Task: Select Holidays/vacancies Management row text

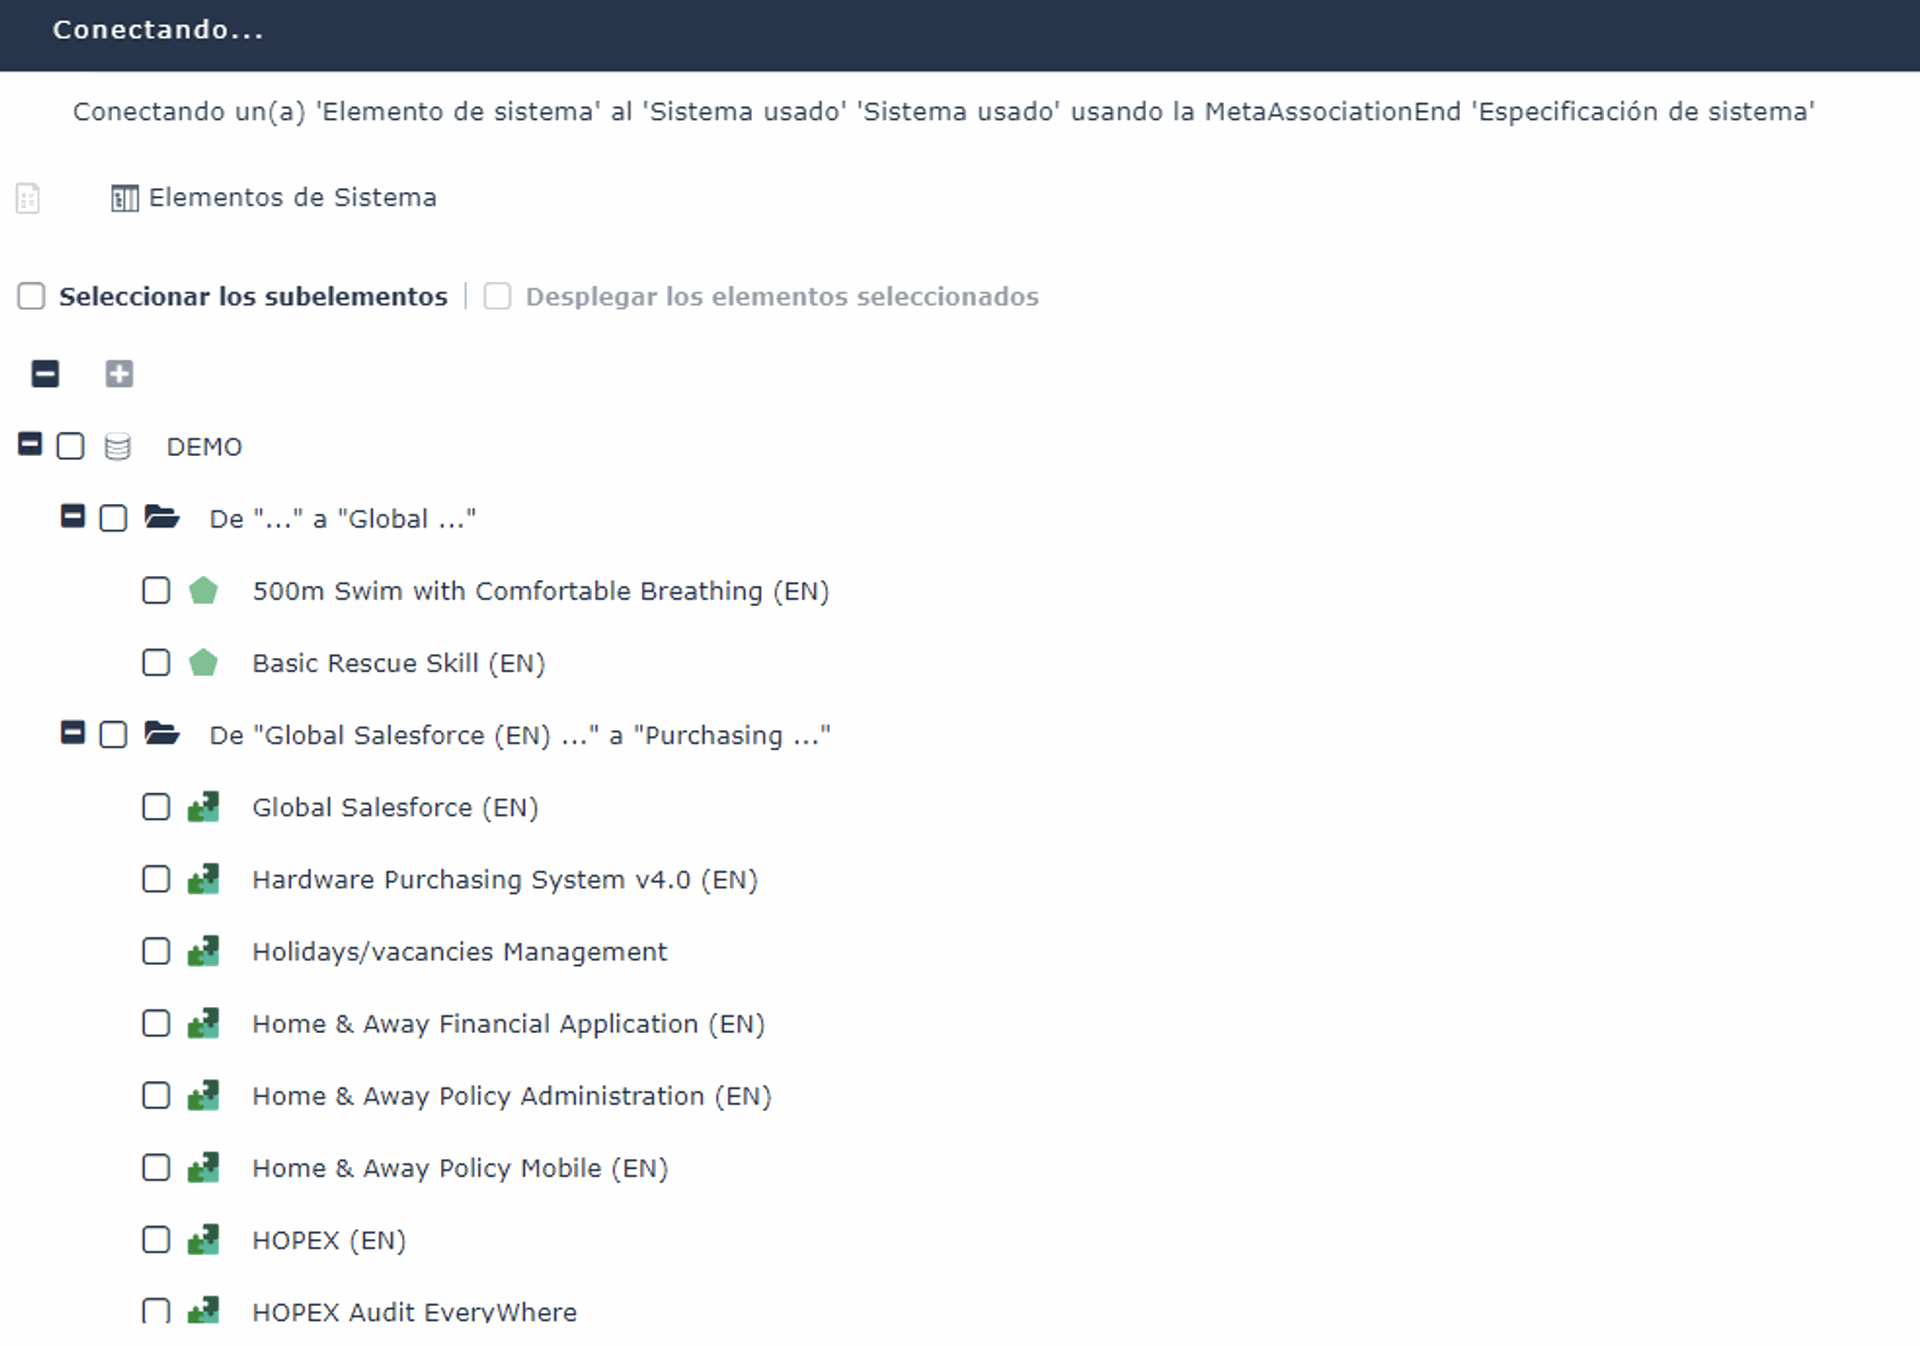Action: coord(459,951)
